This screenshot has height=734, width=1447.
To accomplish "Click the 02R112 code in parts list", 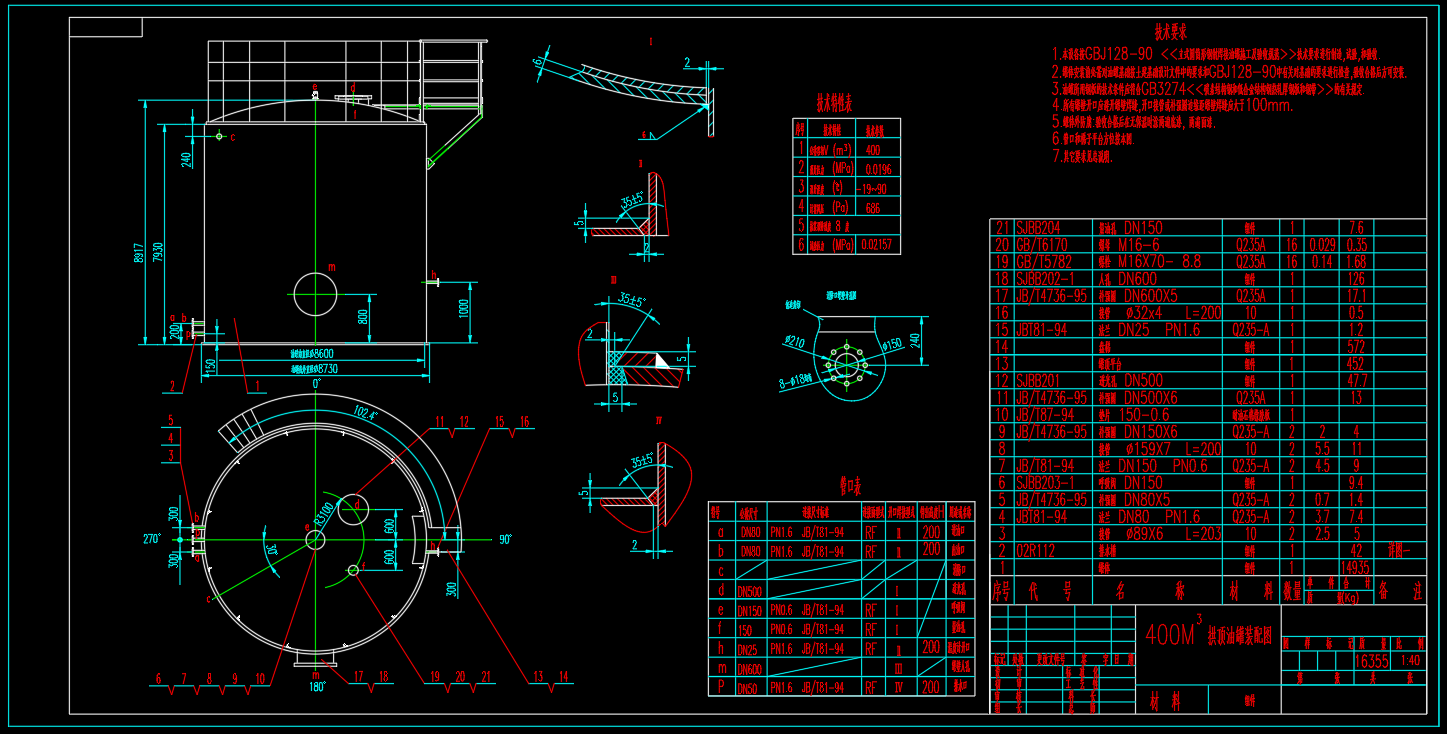I will tap(1035, 550).
